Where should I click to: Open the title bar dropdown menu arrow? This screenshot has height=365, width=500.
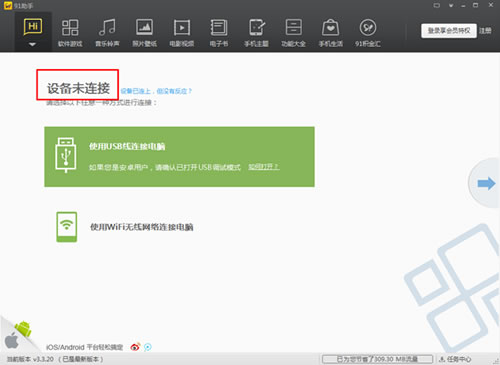point(451,5)
